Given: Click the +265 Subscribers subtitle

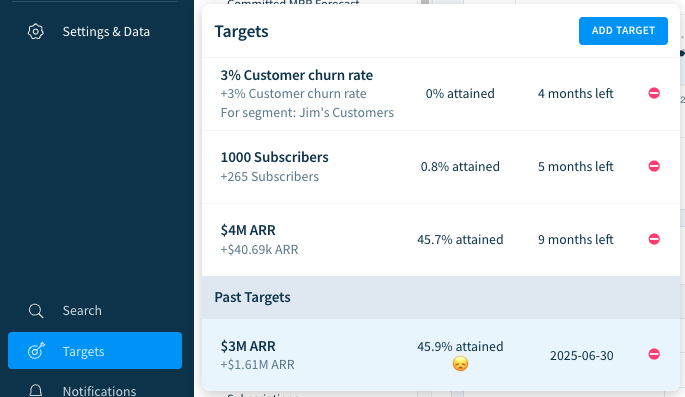Looking at the screenshot, I should click(270, 176).
